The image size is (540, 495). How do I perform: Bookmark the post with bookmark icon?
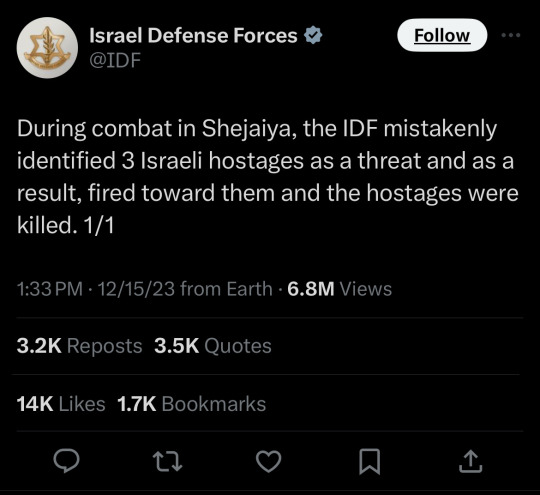click(x=370, y=462)
